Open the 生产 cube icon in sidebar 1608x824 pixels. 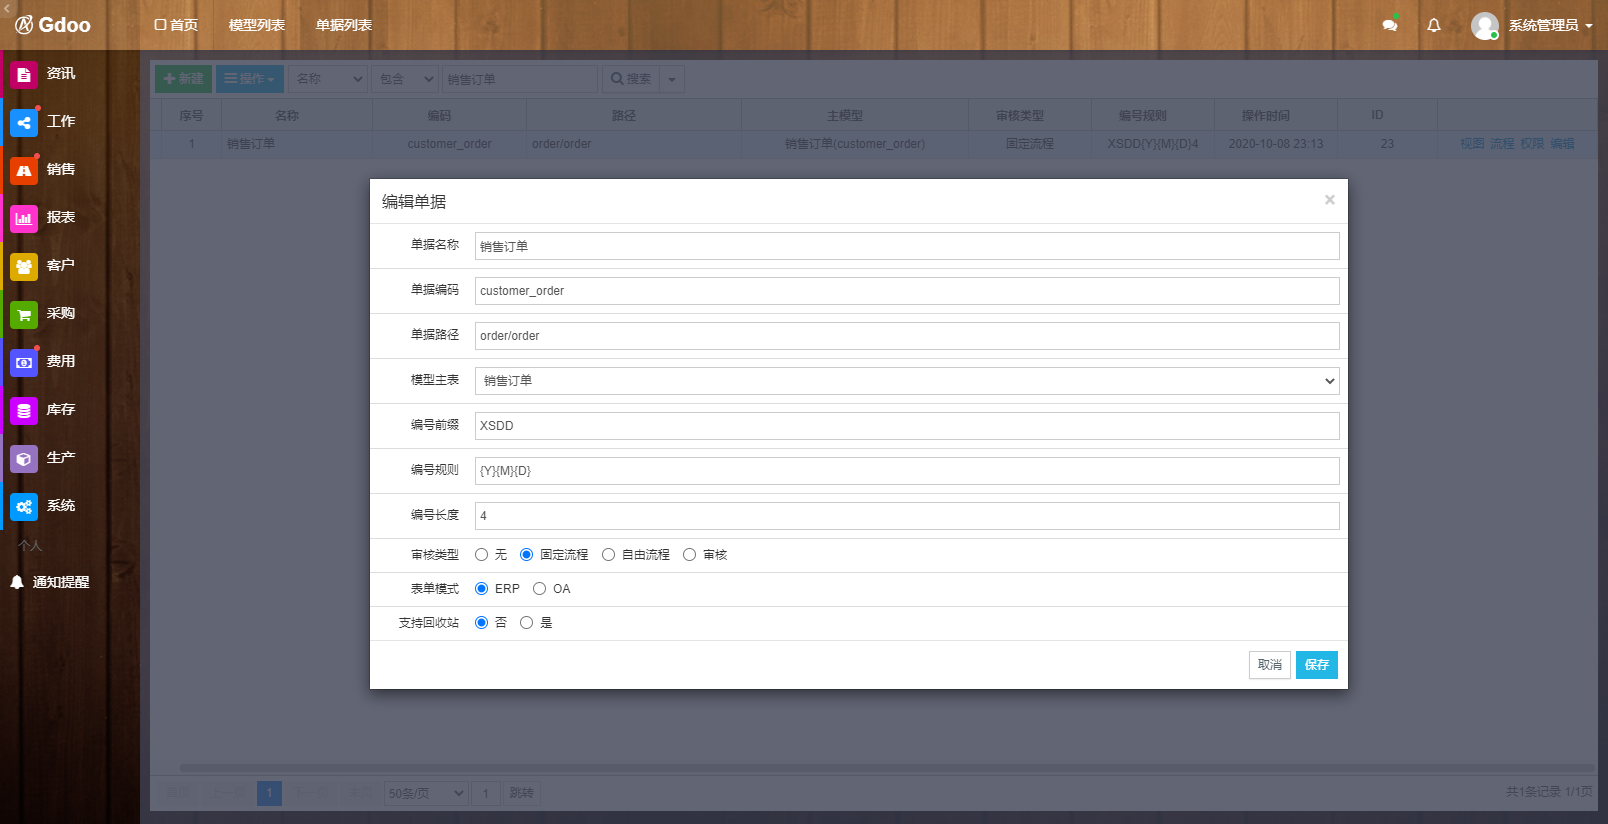tap(24, 459)
